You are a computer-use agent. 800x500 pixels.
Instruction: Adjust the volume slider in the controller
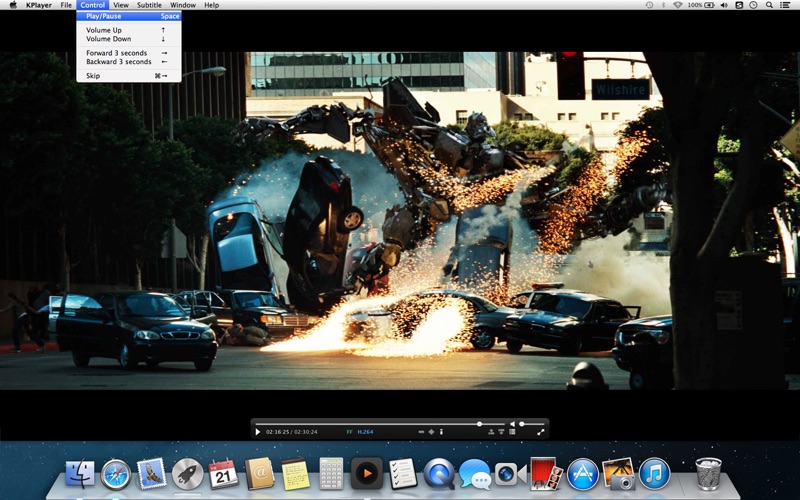532,423
